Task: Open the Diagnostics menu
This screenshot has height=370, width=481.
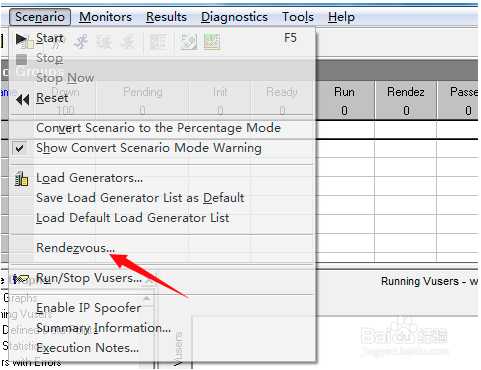Action: pyautogui.click(x=234, y=17)
